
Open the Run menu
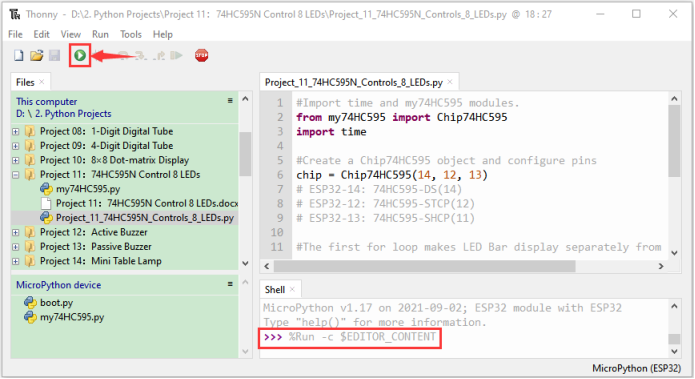point(100,34)
